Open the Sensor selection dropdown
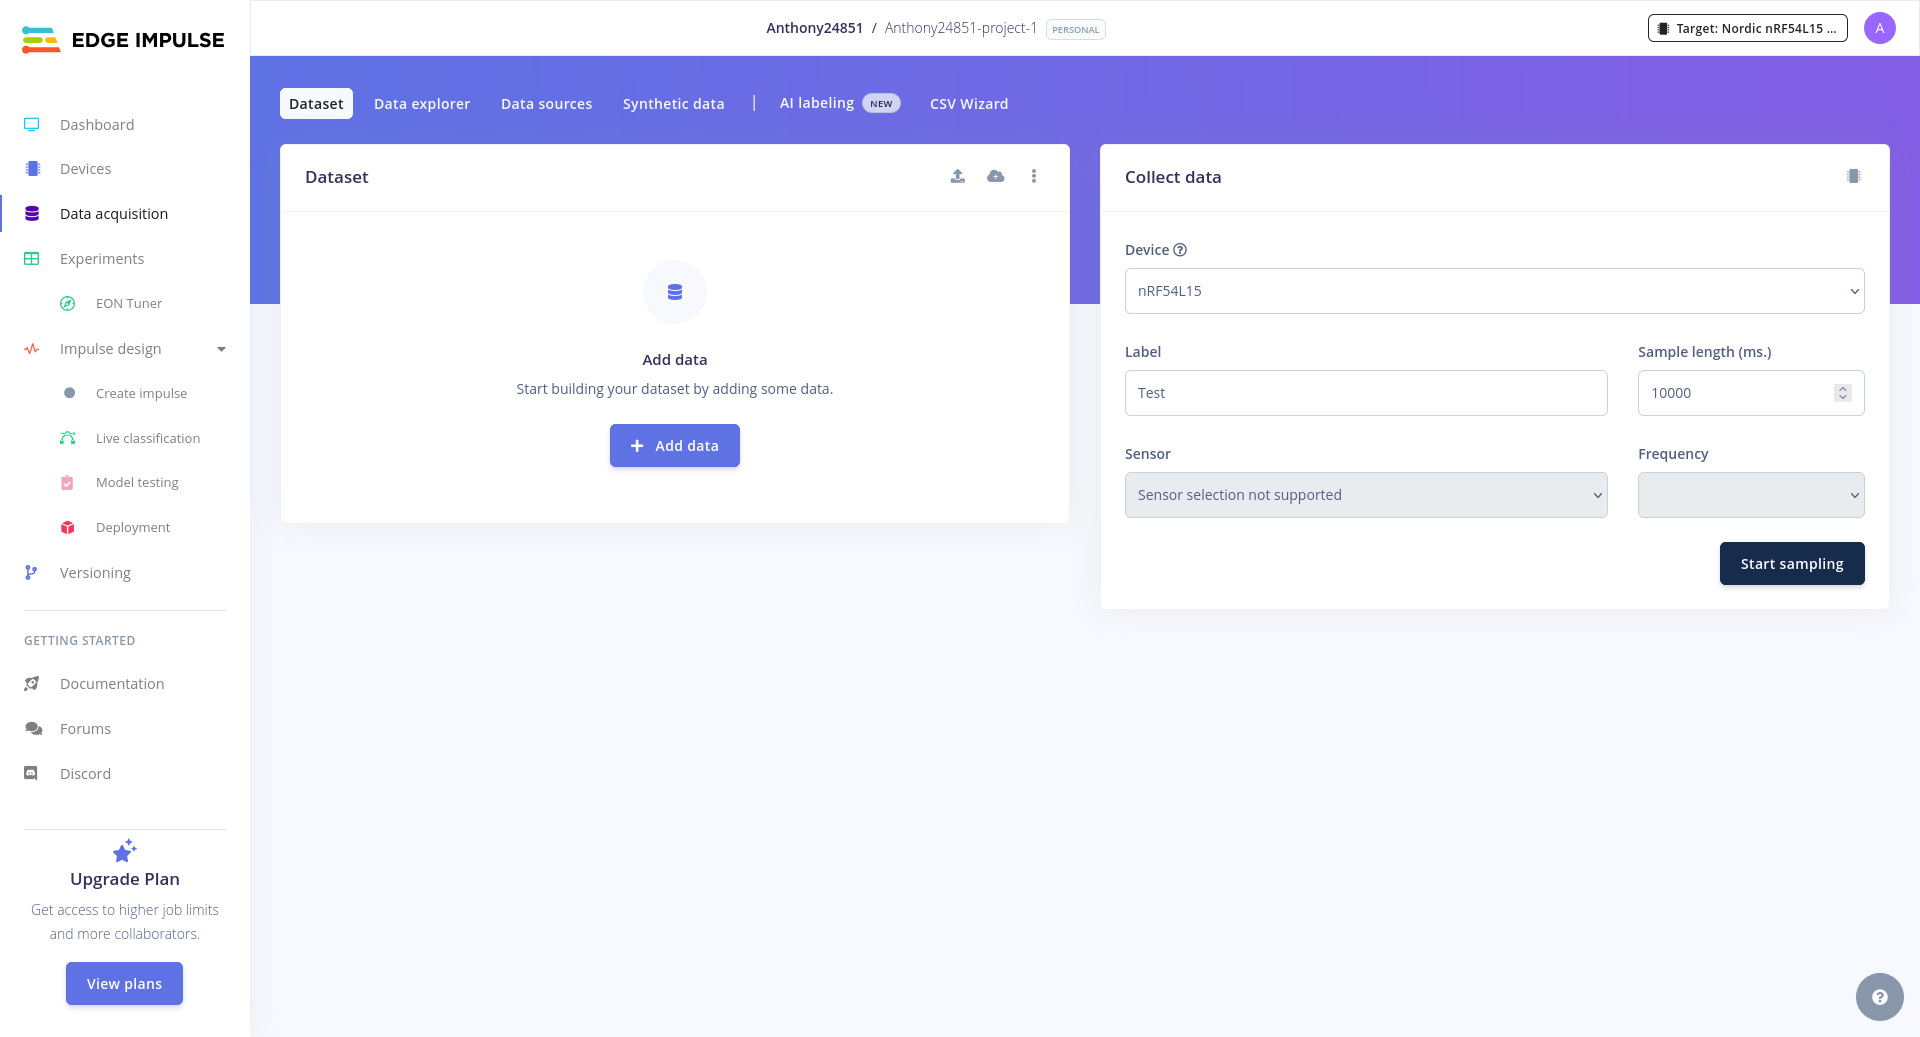The image size is (1920, 1037). tap(1366, 495)
